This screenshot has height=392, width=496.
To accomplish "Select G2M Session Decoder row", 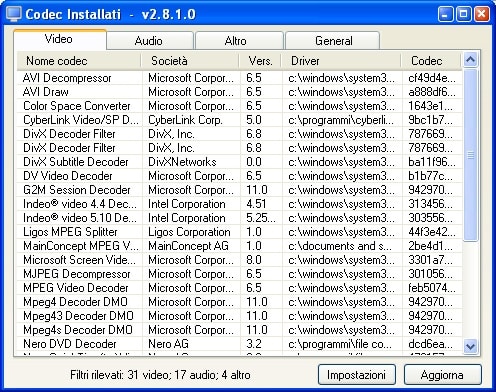I will click(x=239, y=190).
